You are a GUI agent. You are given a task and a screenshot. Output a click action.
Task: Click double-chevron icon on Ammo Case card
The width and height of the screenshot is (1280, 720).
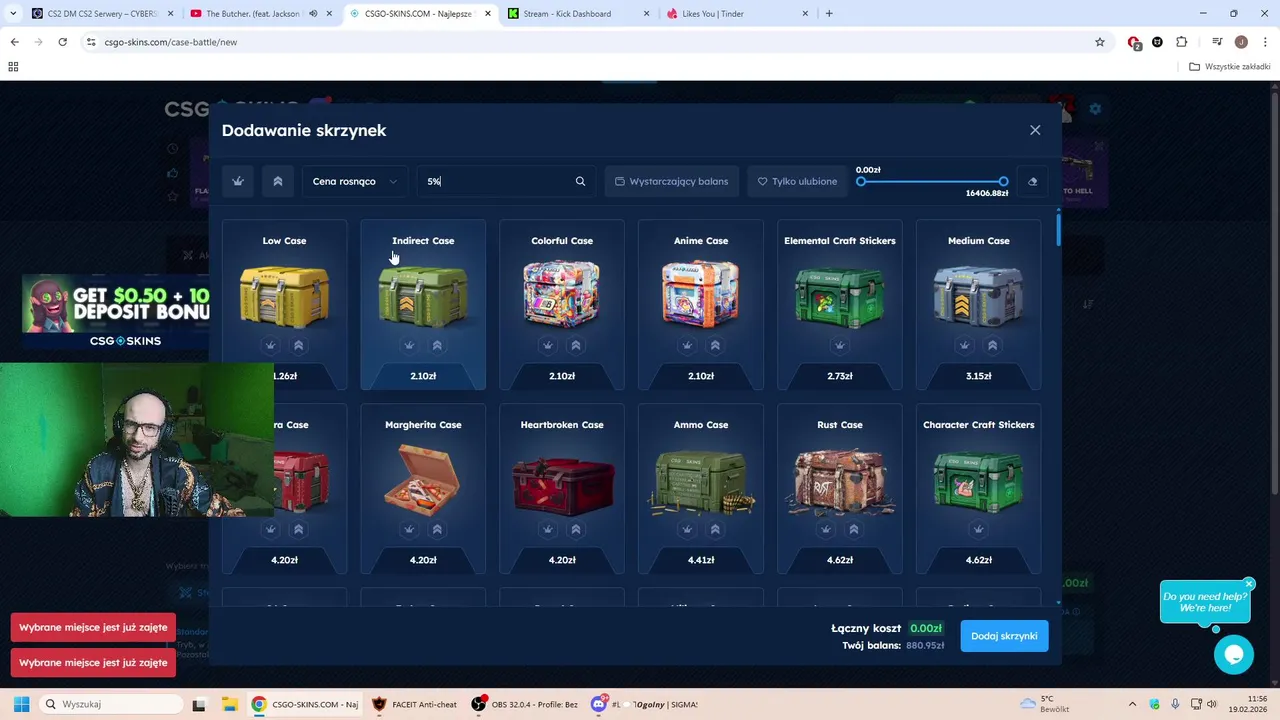[x=715, y=529]
